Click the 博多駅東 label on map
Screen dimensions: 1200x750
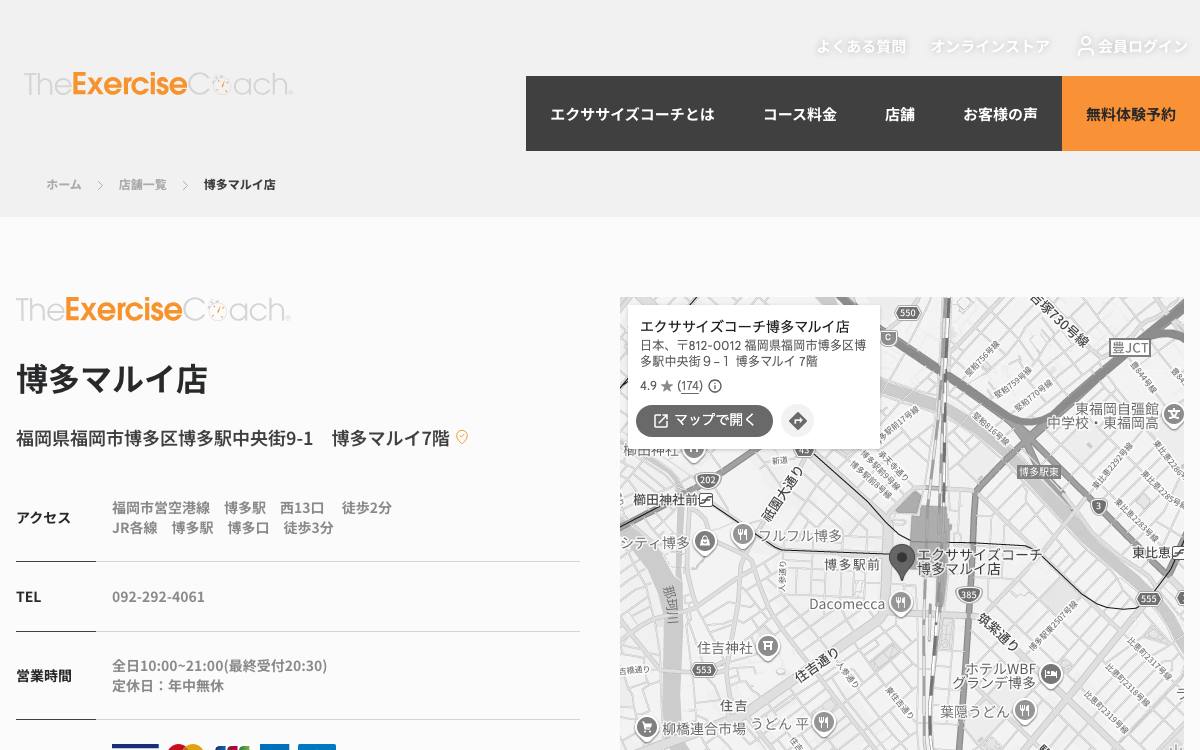click(1040, 471)
